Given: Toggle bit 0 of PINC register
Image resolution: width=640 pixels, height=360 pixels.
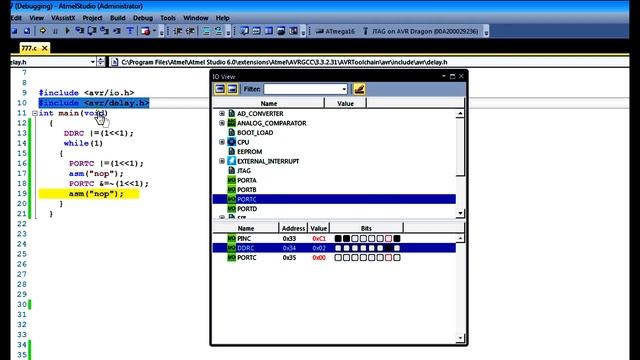Looking at the screenshot, I should point(397,238).
